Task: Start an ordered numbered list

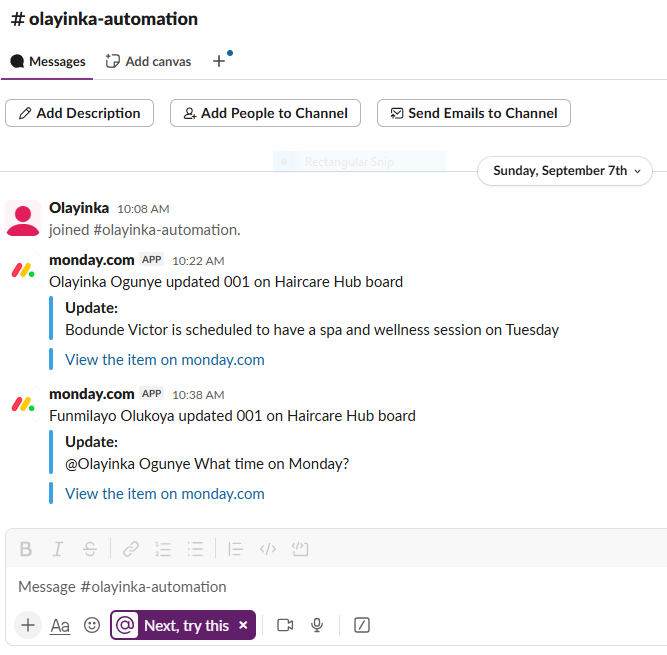Action: (163, 549)
